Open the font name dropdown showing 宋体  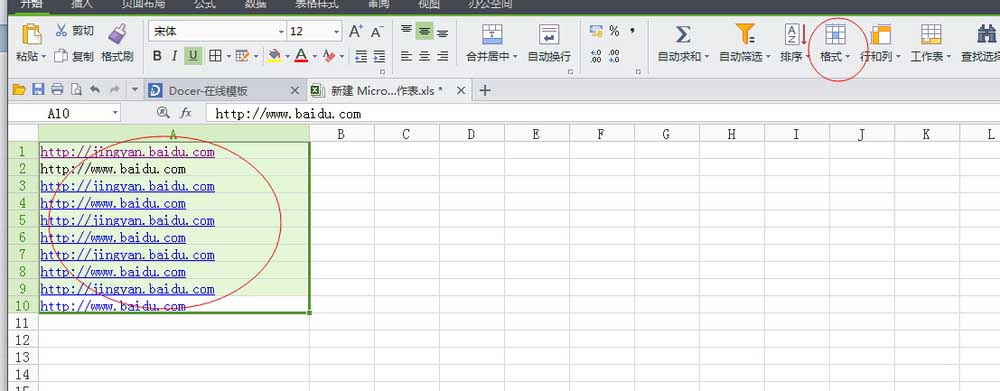pyautogui.click(x=217, y=31)
